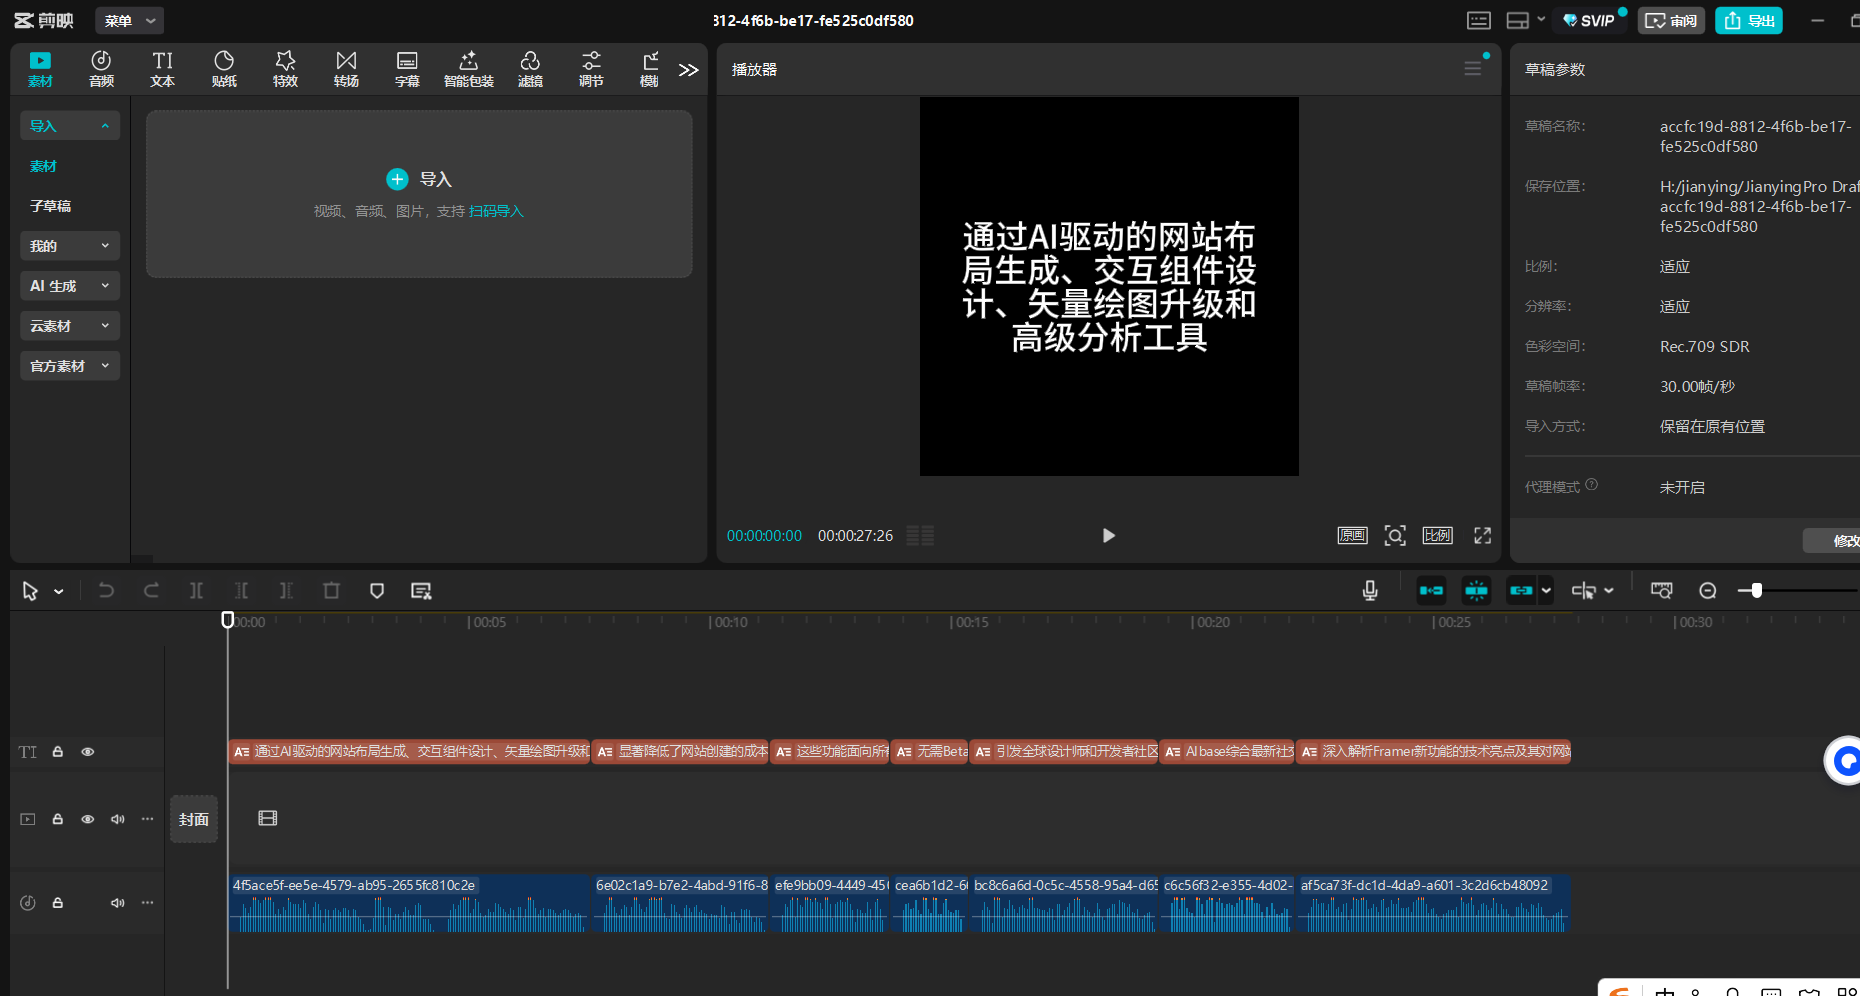Click the undo arrow in timeline toolbar

point(106,591)
